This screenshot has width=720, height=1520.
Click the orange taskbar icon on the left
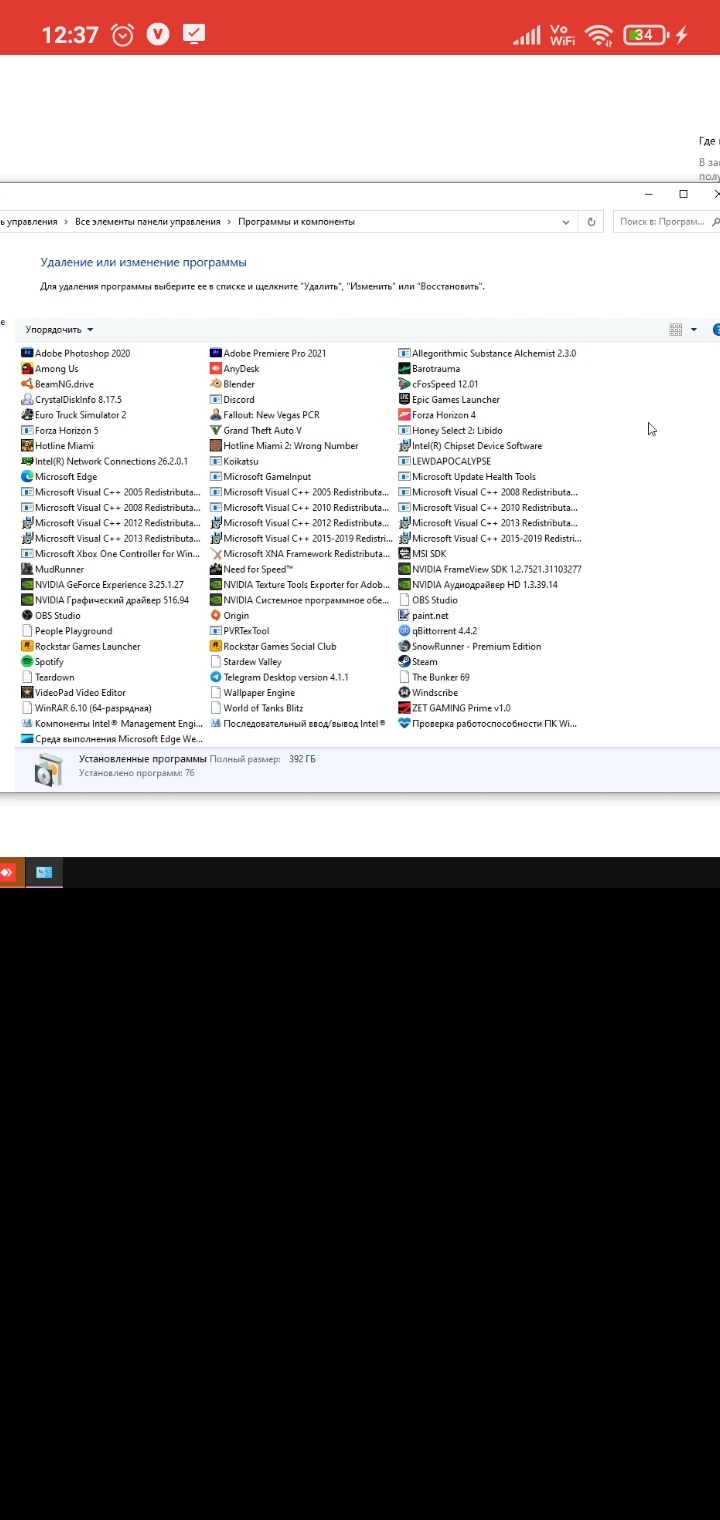click(x=7, y=872)
